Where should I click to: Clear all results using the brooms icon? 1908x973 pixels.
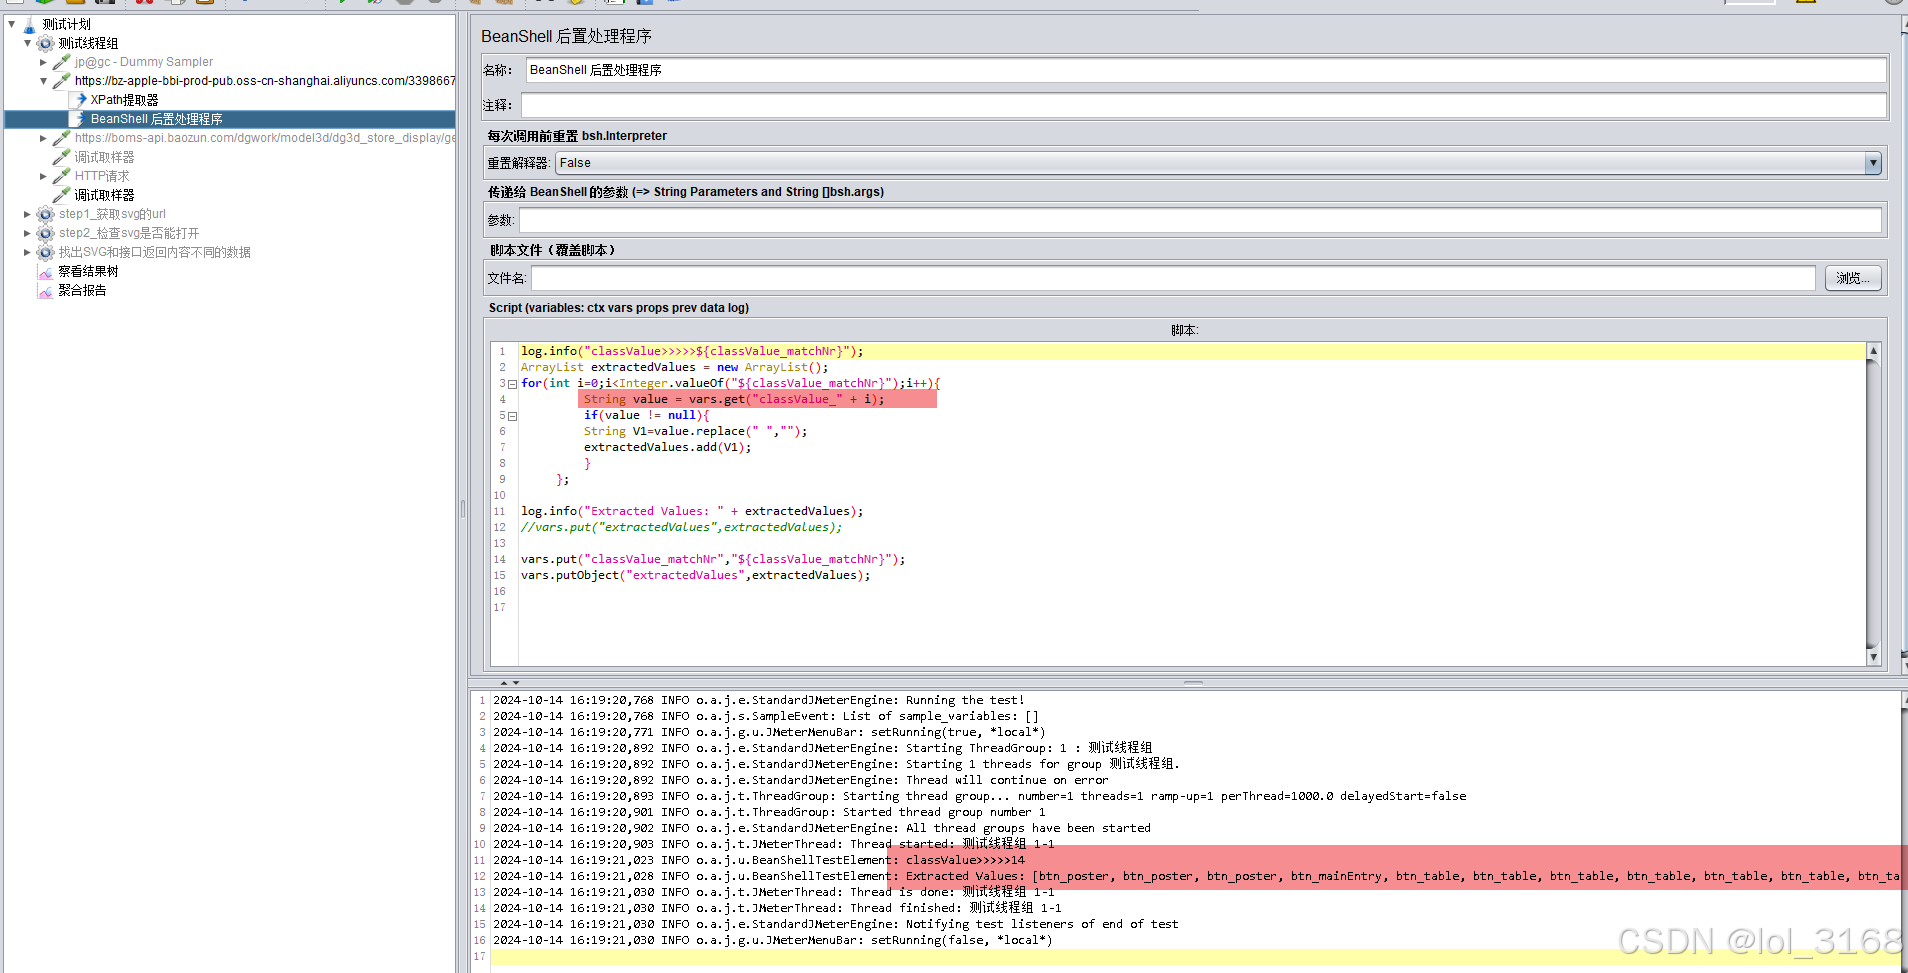click(506, 4)
